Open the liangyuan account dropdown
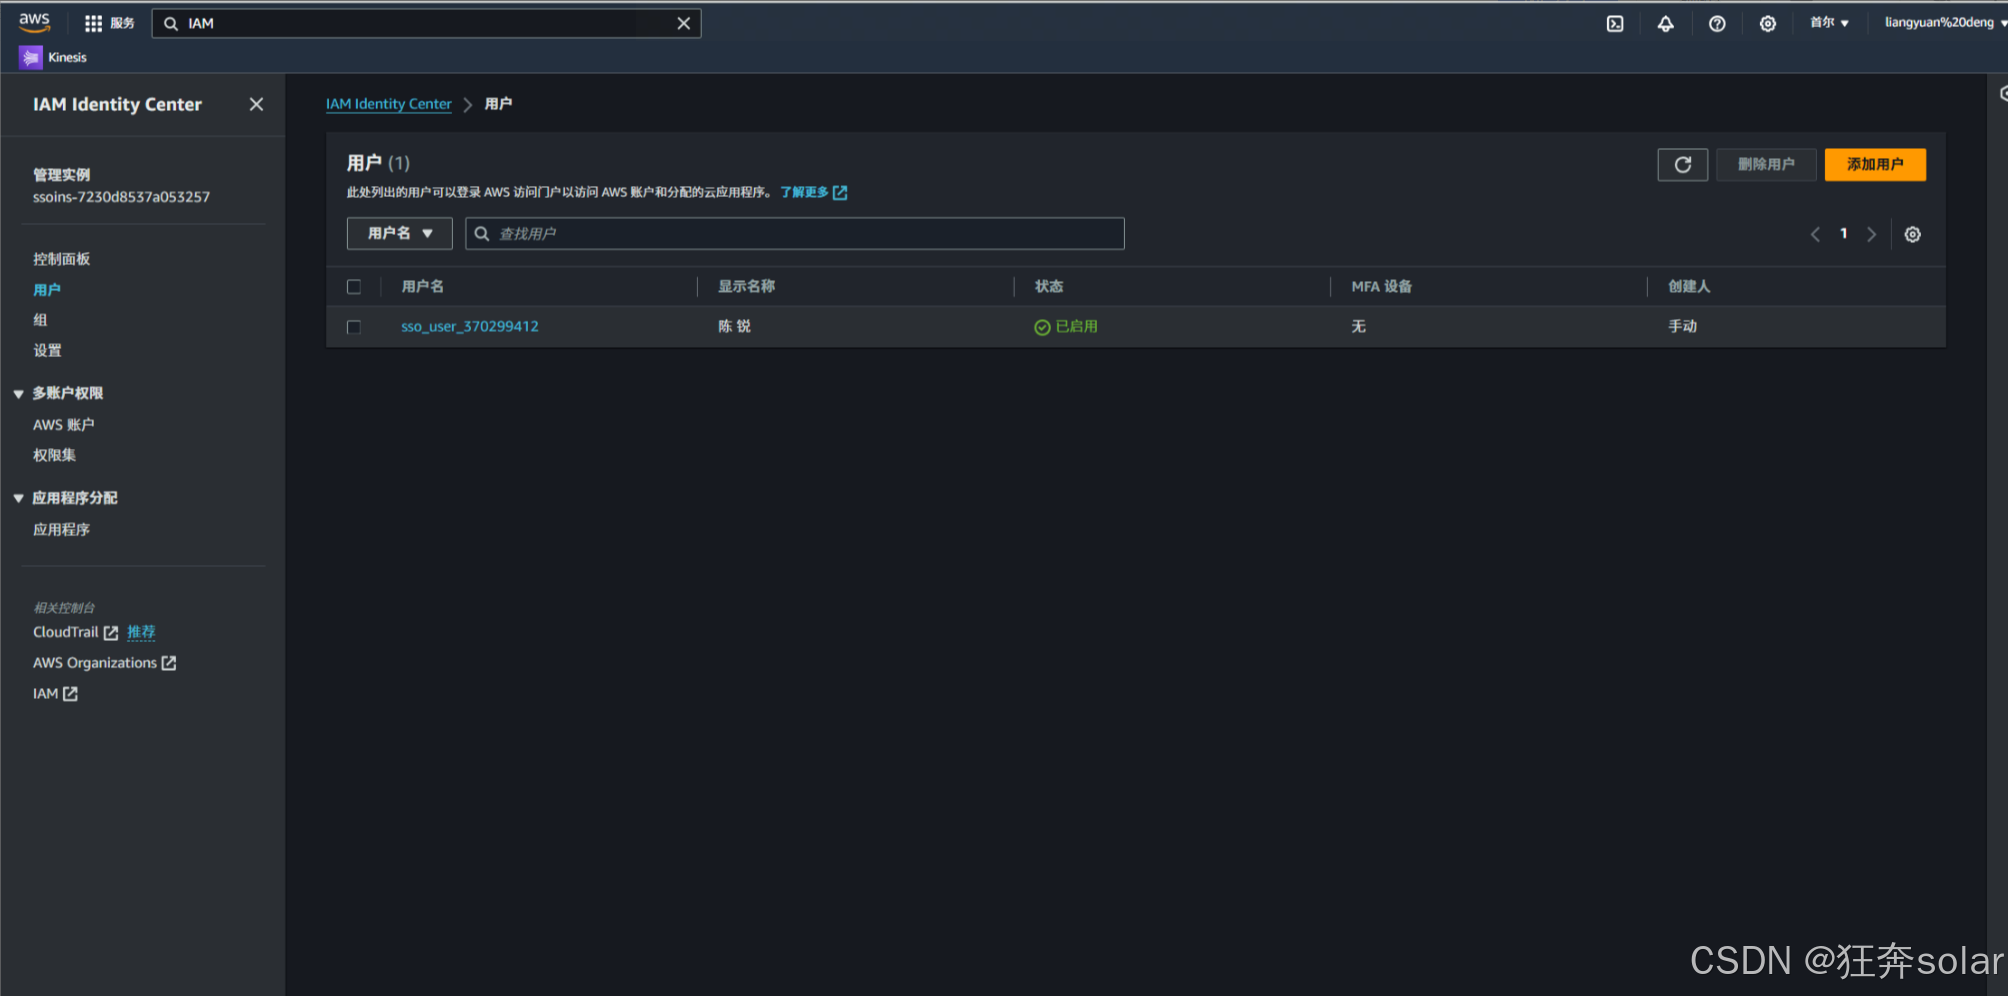The width and height of the screenshot is (2008, 996). (1944, 22)
